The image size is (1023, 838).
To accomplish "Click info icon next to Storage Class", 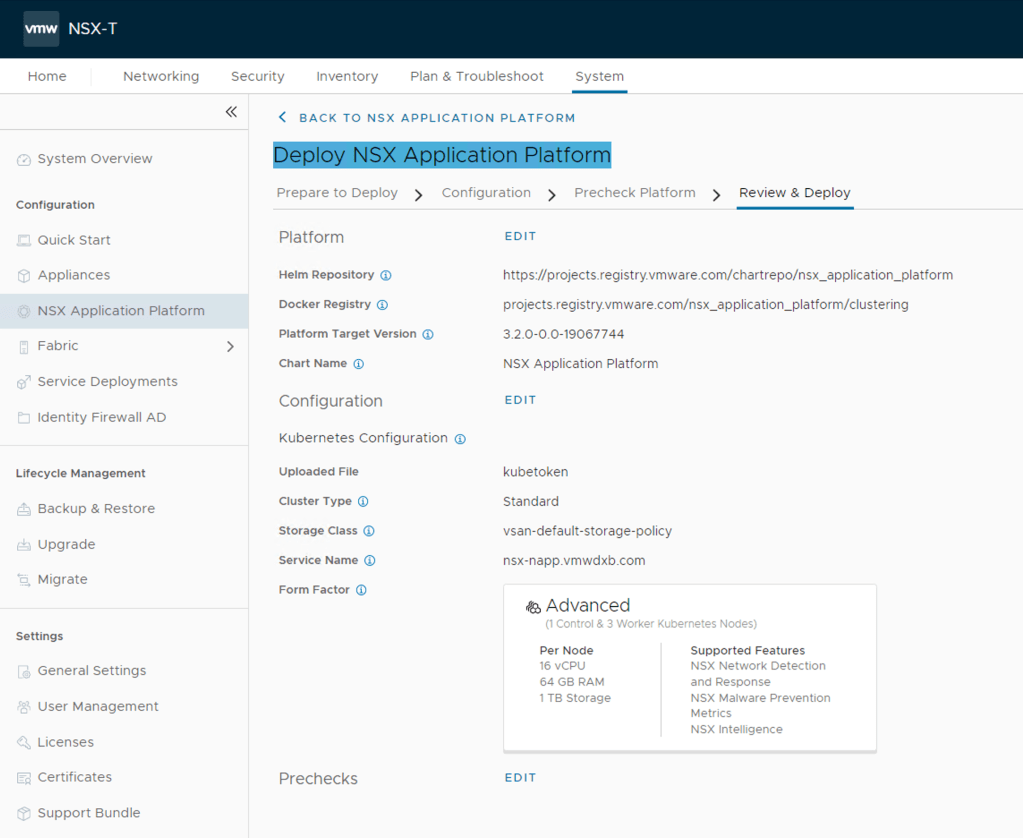I will 369,531.
